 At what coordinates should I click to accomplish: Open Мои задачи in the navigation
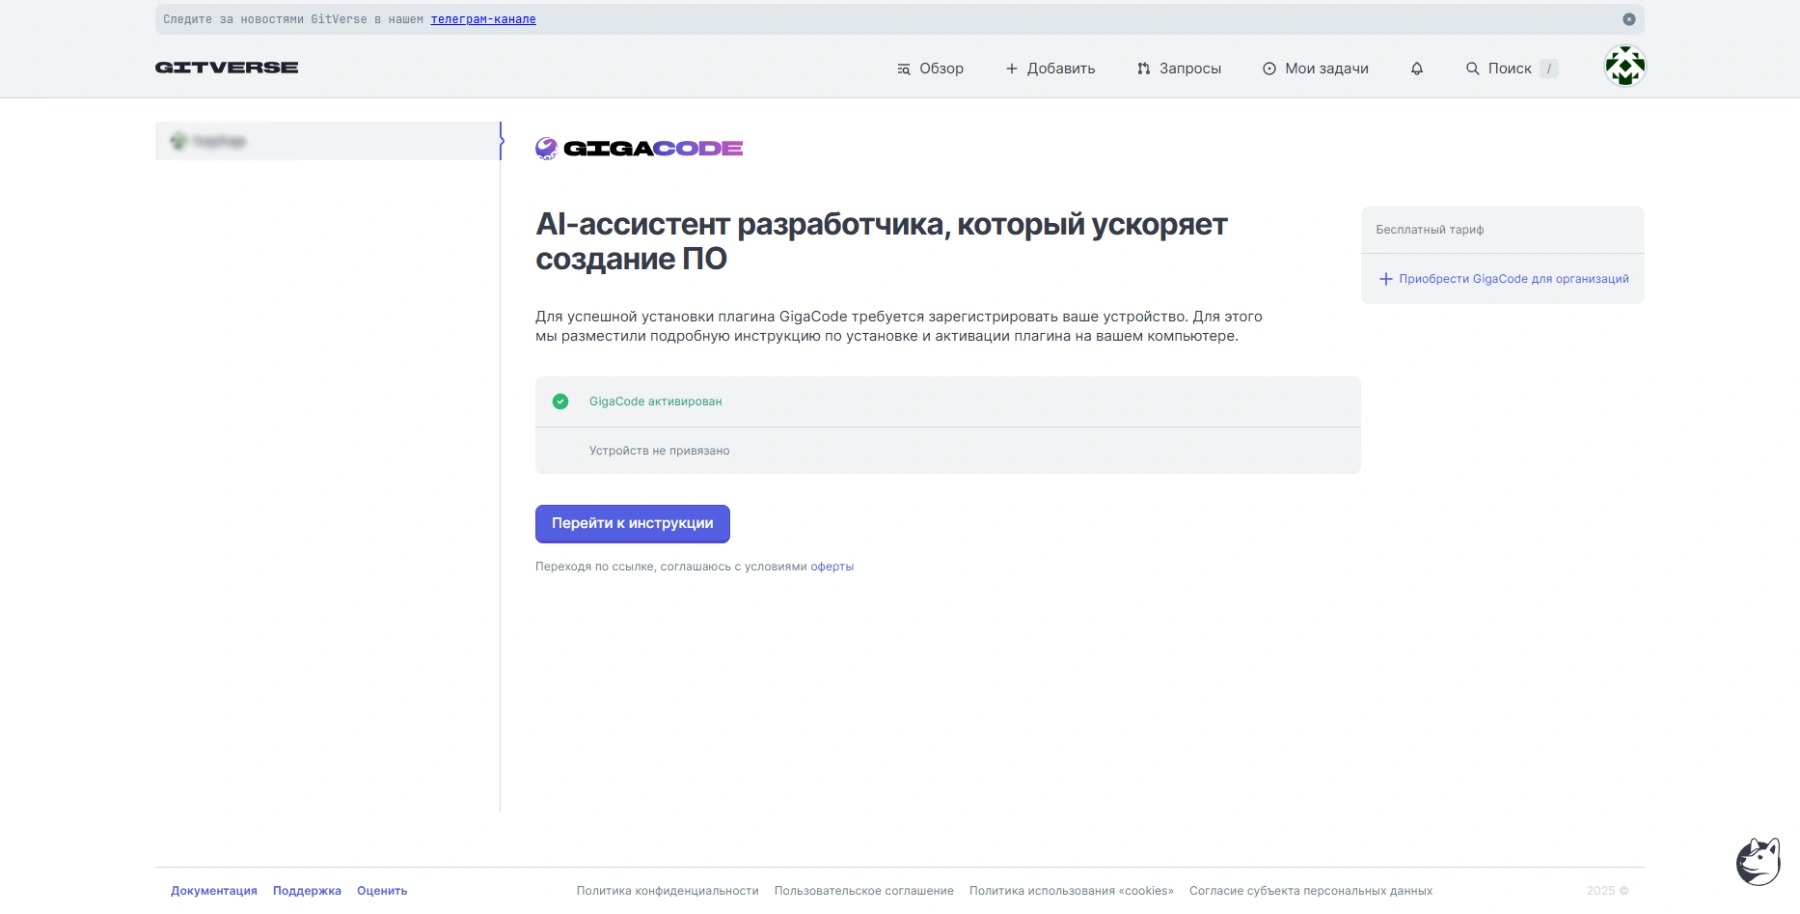pyautogui.click(x=1315, y=69)
